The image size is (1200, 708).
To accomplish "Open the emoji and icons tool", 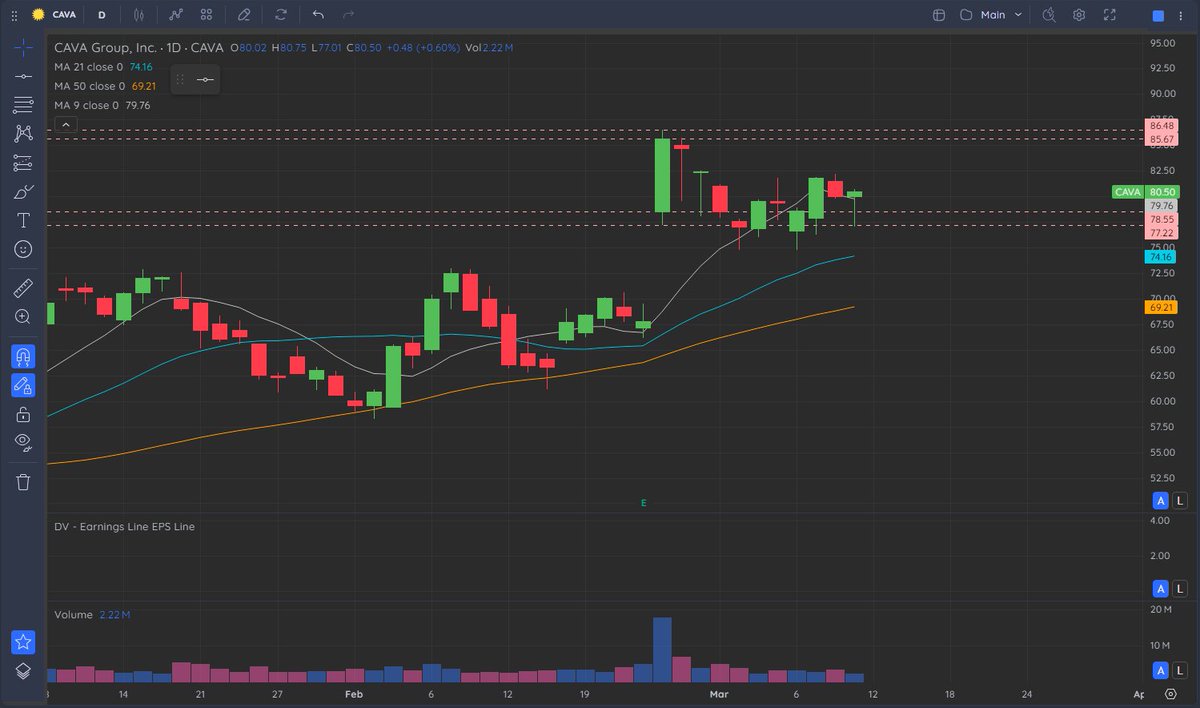I will pos(23,248).
